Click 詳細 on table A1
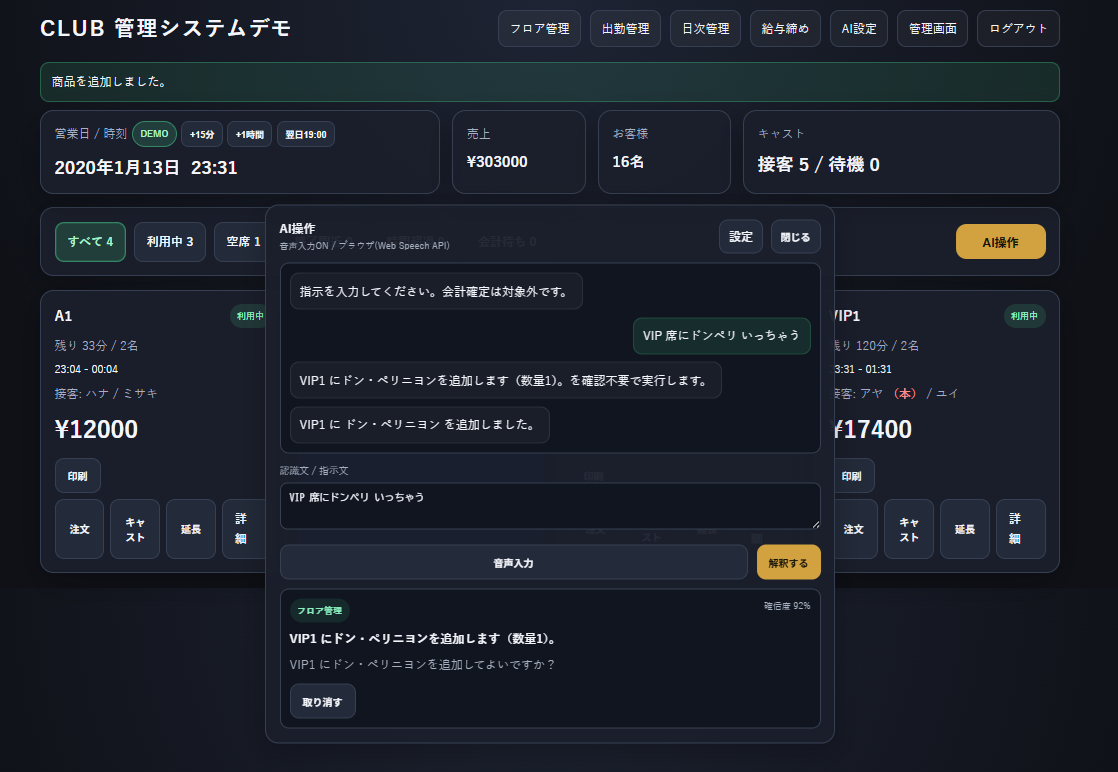 tap(243, 529)
